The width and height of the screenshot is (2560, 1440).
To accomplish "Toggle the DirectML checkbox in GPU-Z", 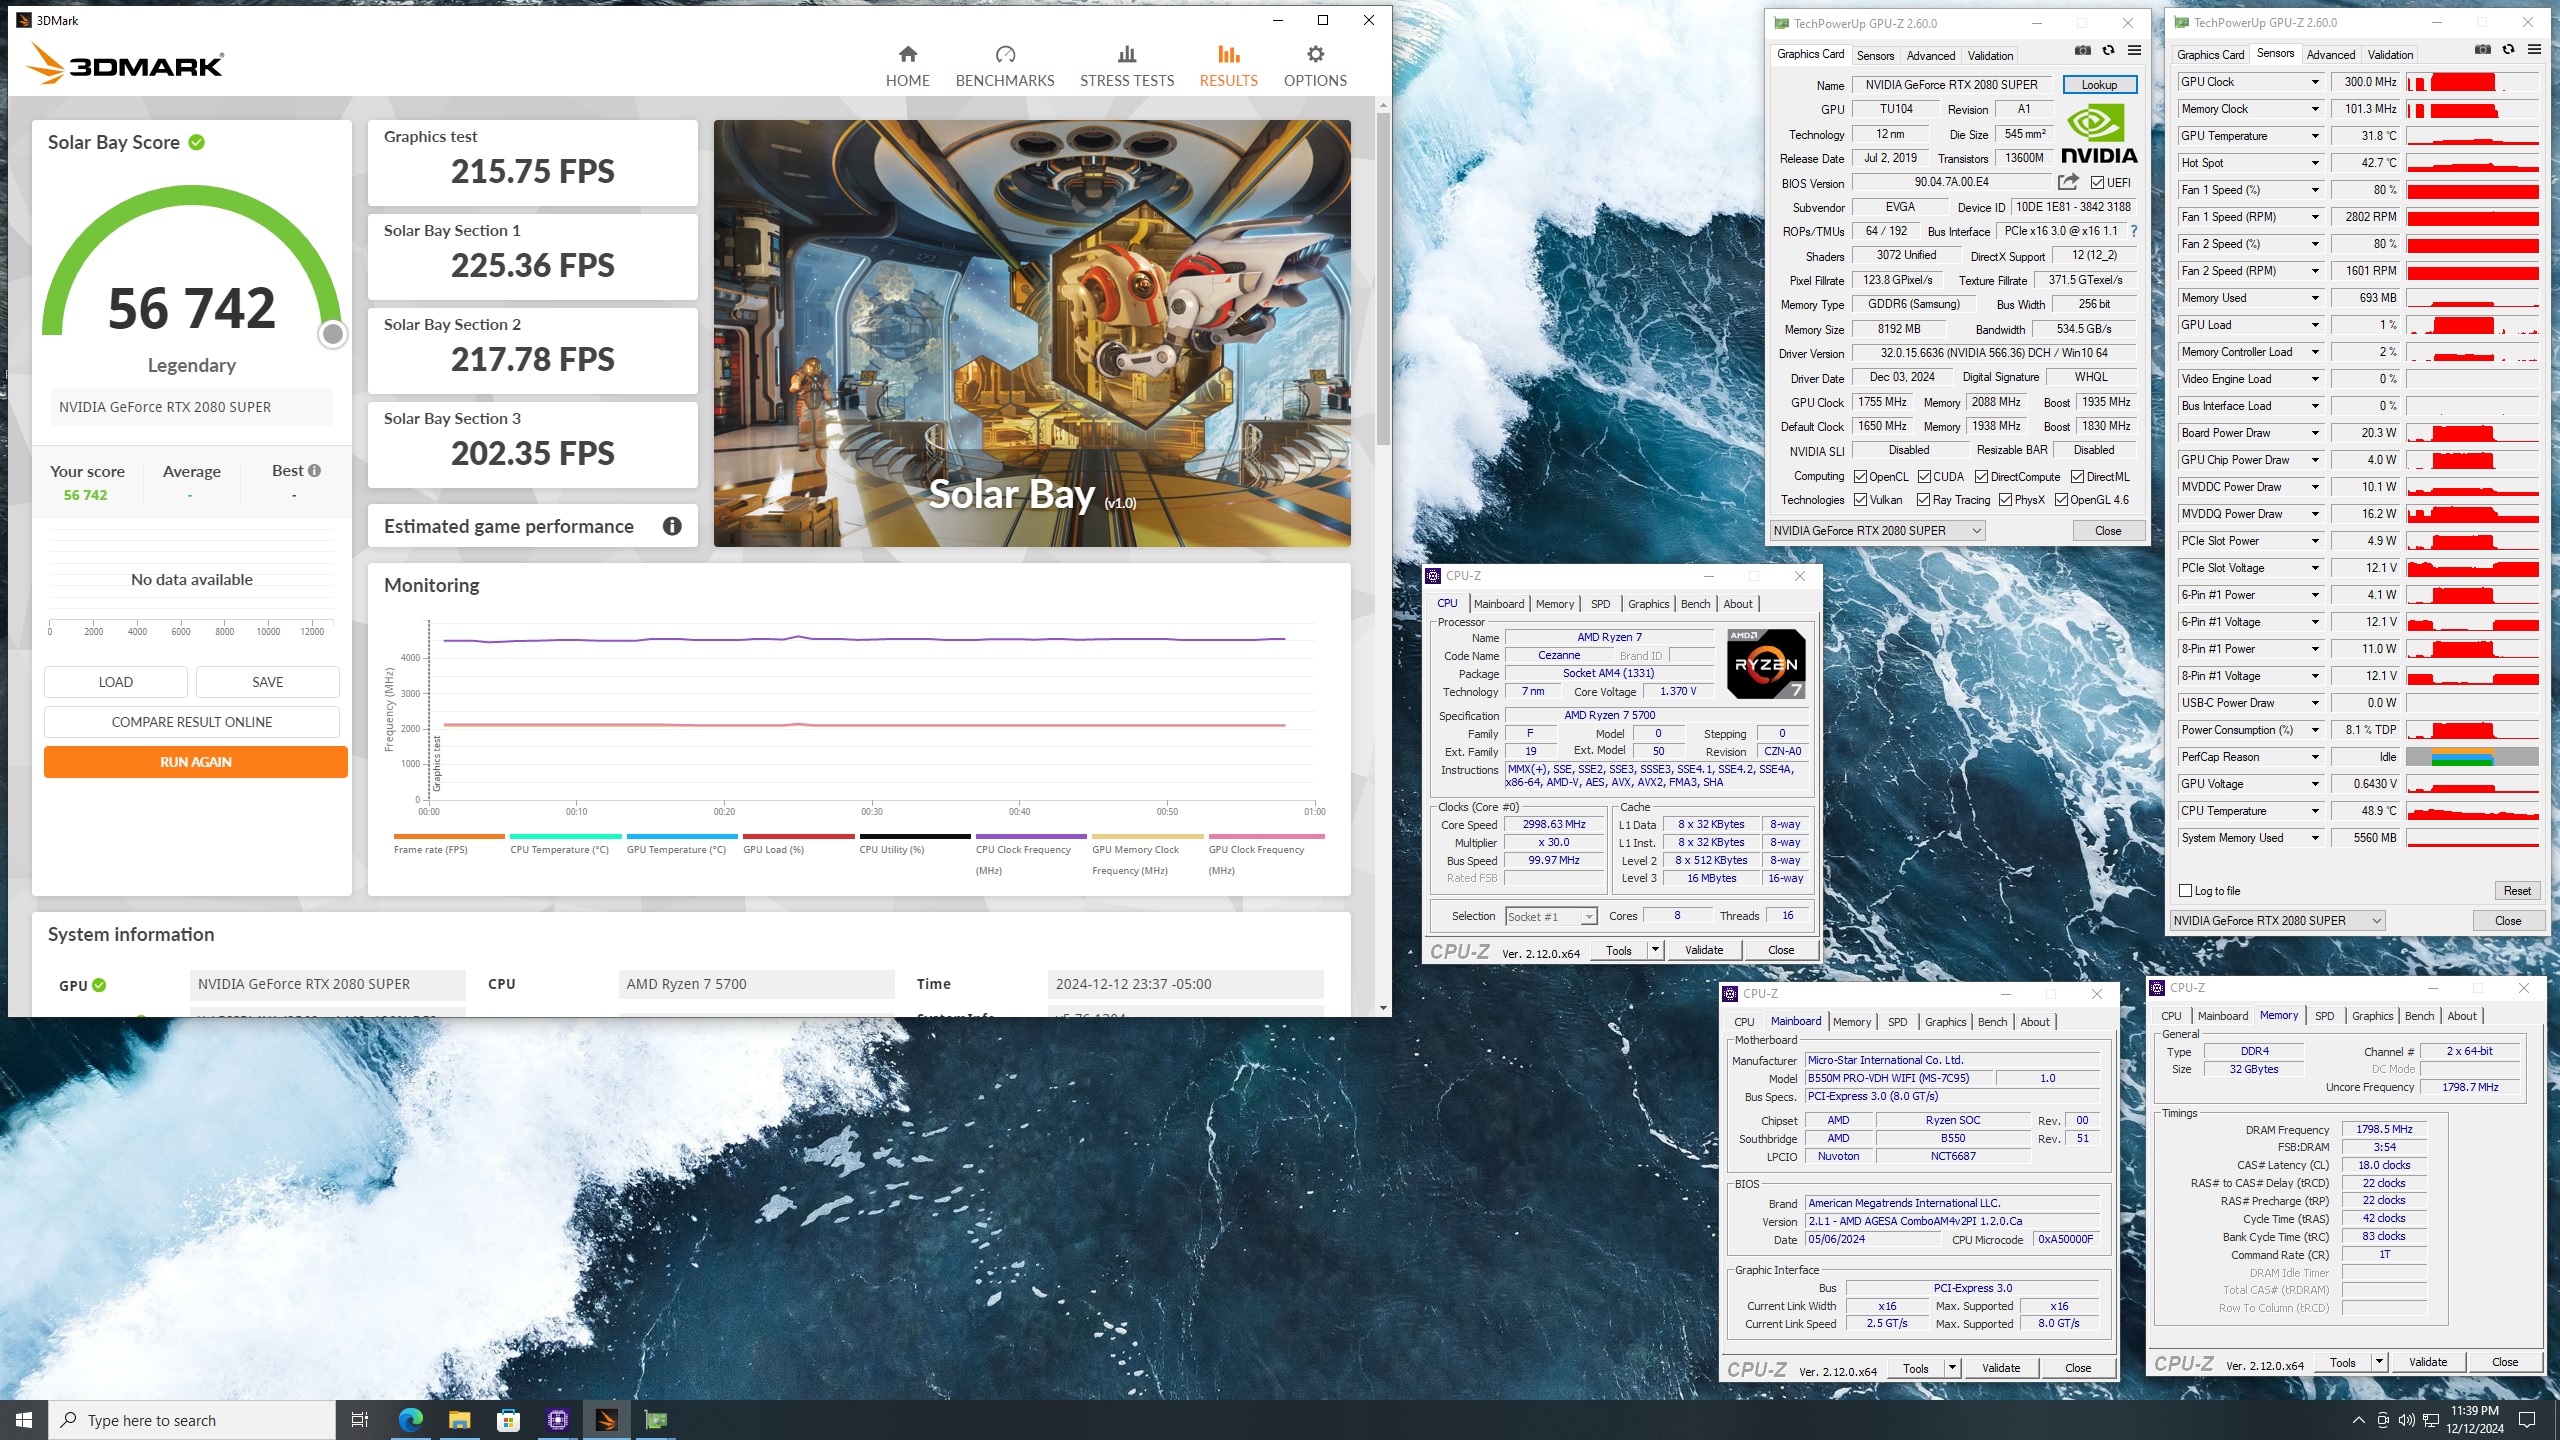I will [x=2077, y=477].
